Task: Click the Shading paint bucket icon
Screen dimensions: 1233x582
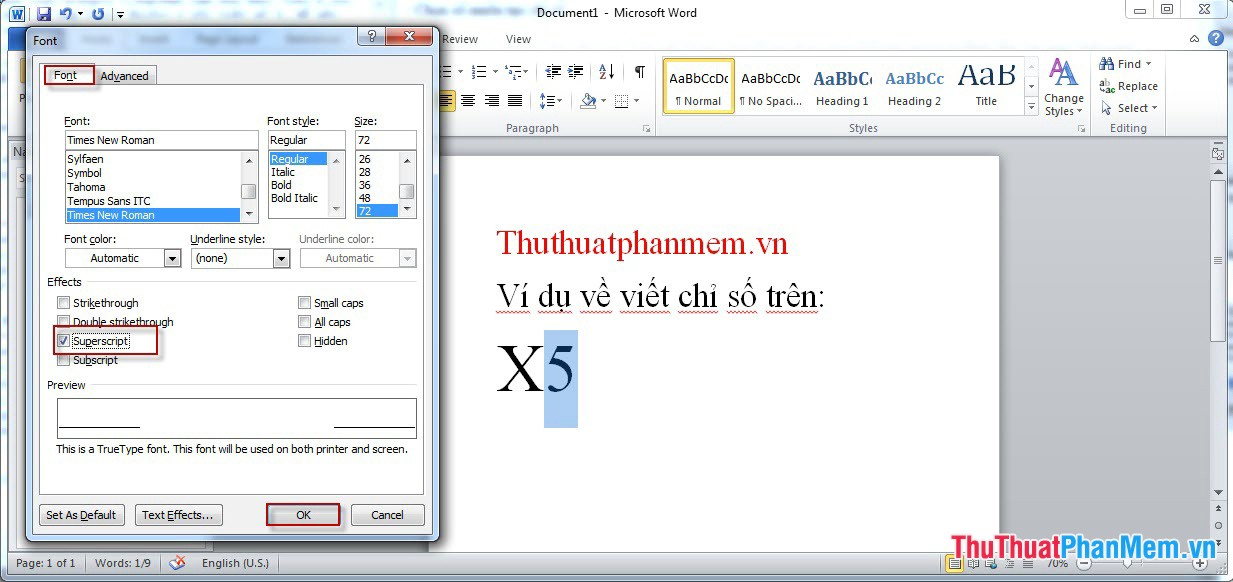Action: click(x=588, y=100)
